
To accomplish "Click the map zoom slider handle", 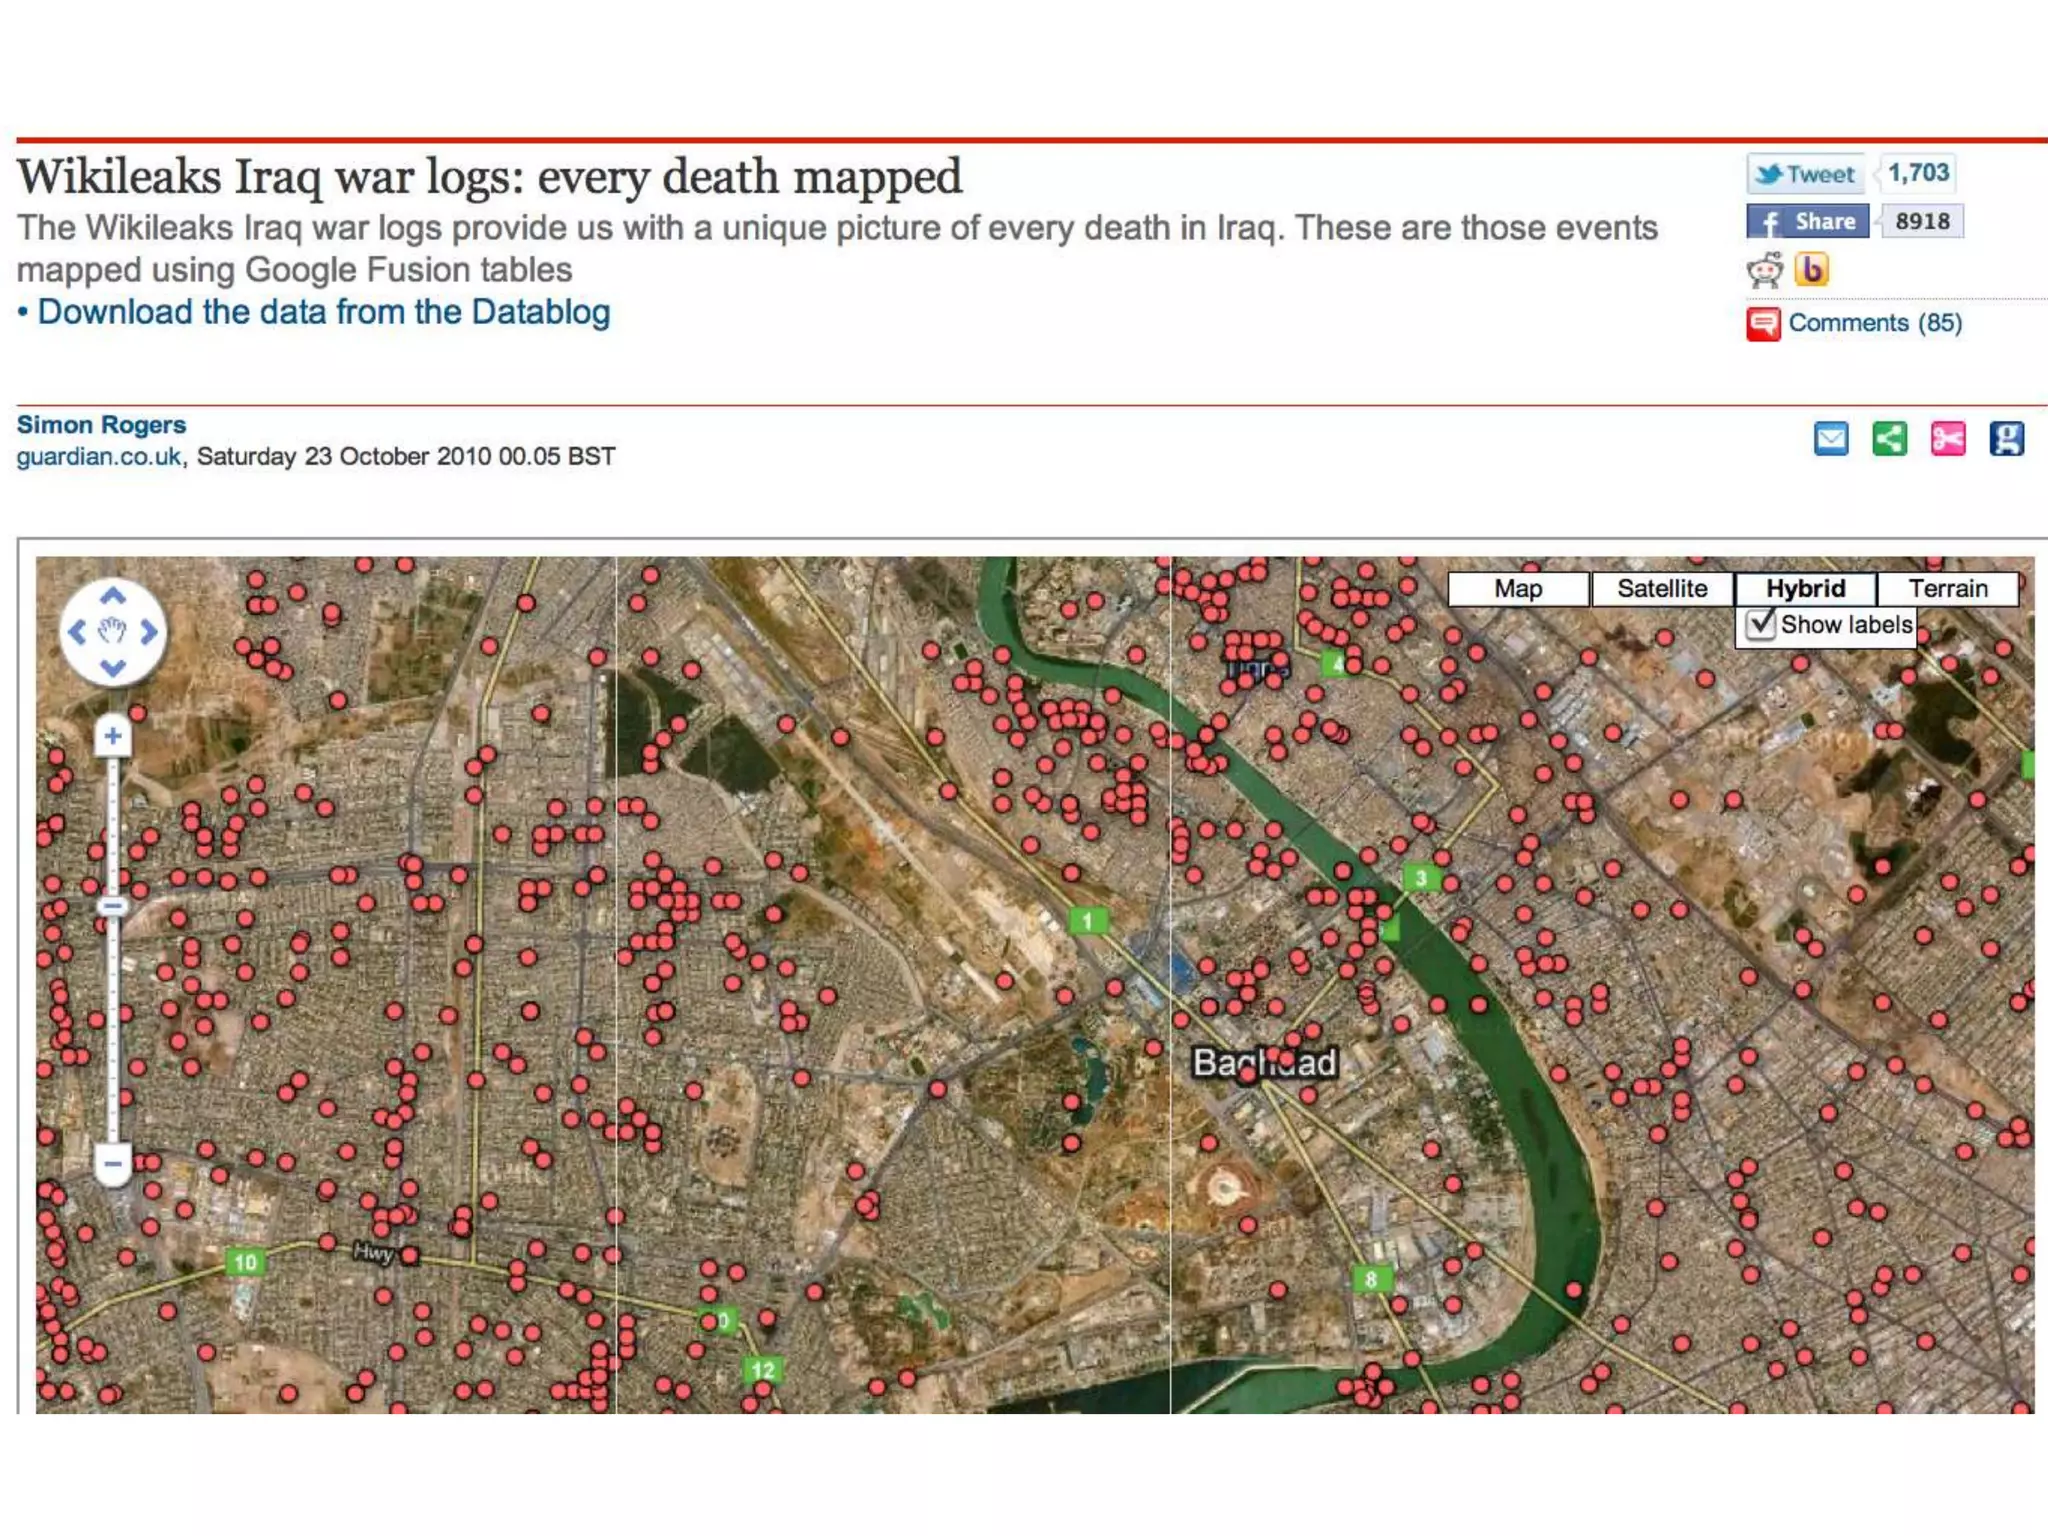I will coord(113,907).
